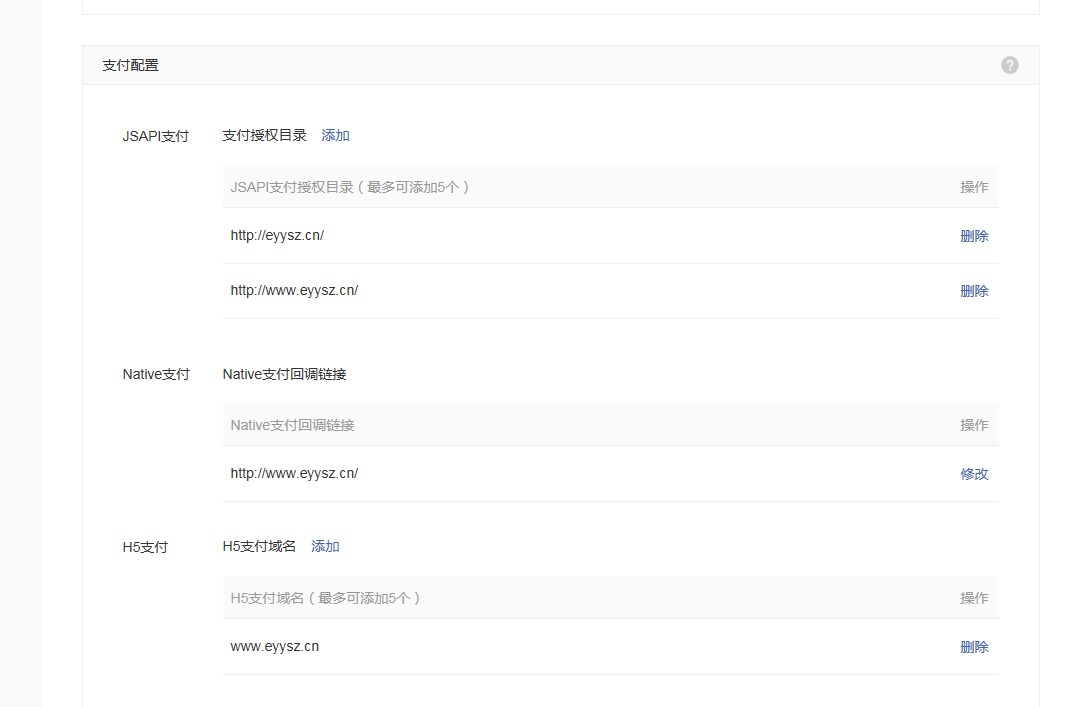
Task: Click the http://eyysz.cn/ URL entry
Action: tap(277, 235)
